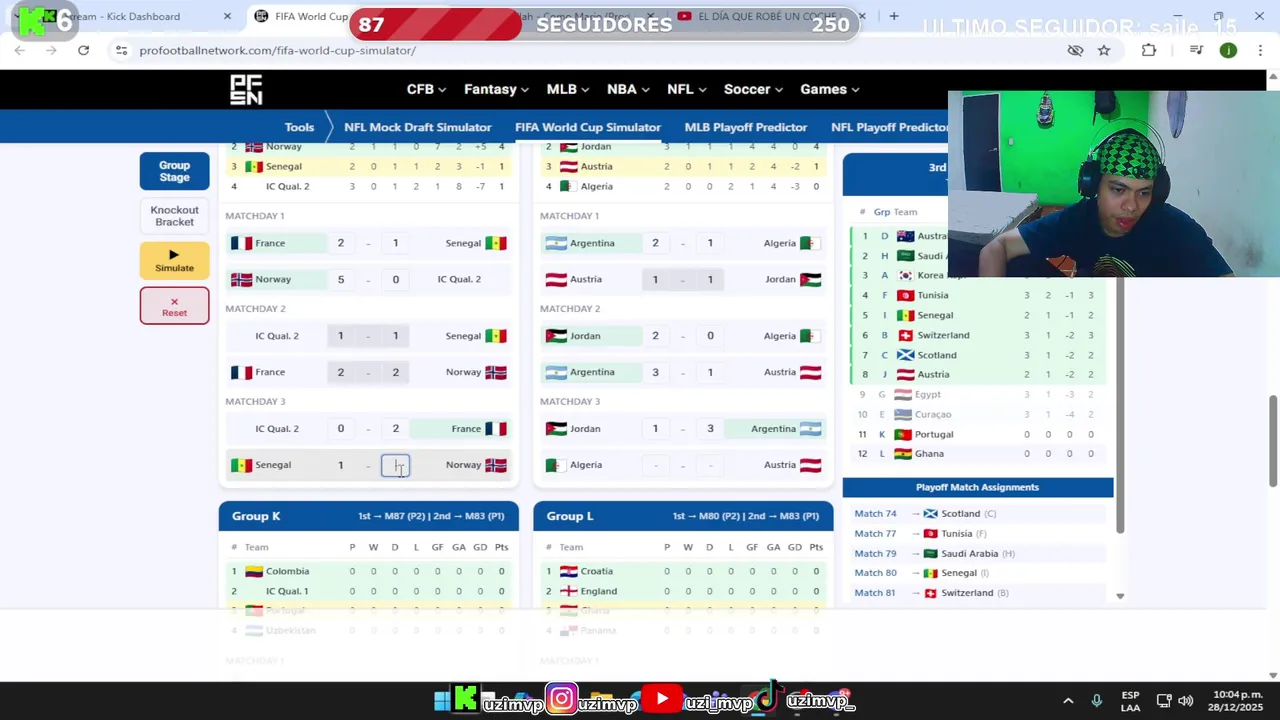Switch to the Knockout Bracket view
Screen dimensions: 1280x720
click(x=174, y=216)
